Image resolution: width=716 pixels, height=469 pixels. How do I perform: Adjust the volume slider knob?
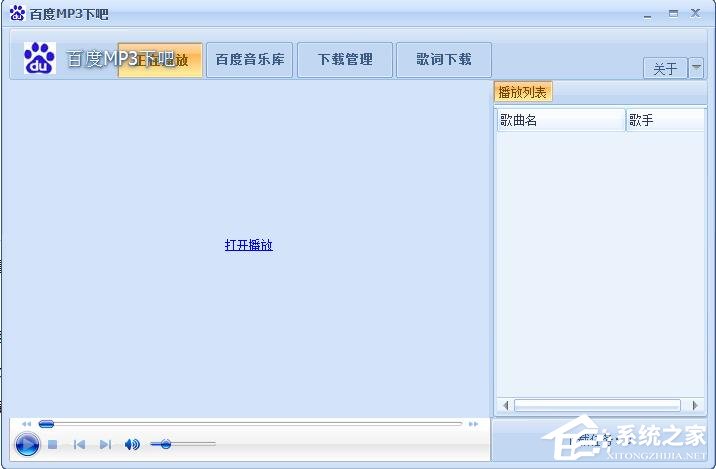coord(166,444)
